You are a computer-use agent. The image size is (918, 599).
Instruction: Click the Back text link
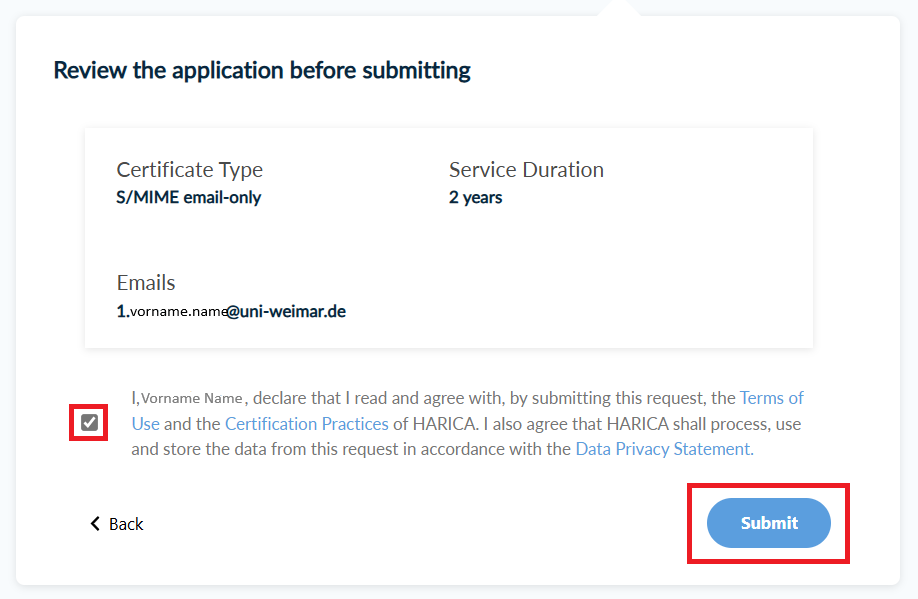click(126, 524)
